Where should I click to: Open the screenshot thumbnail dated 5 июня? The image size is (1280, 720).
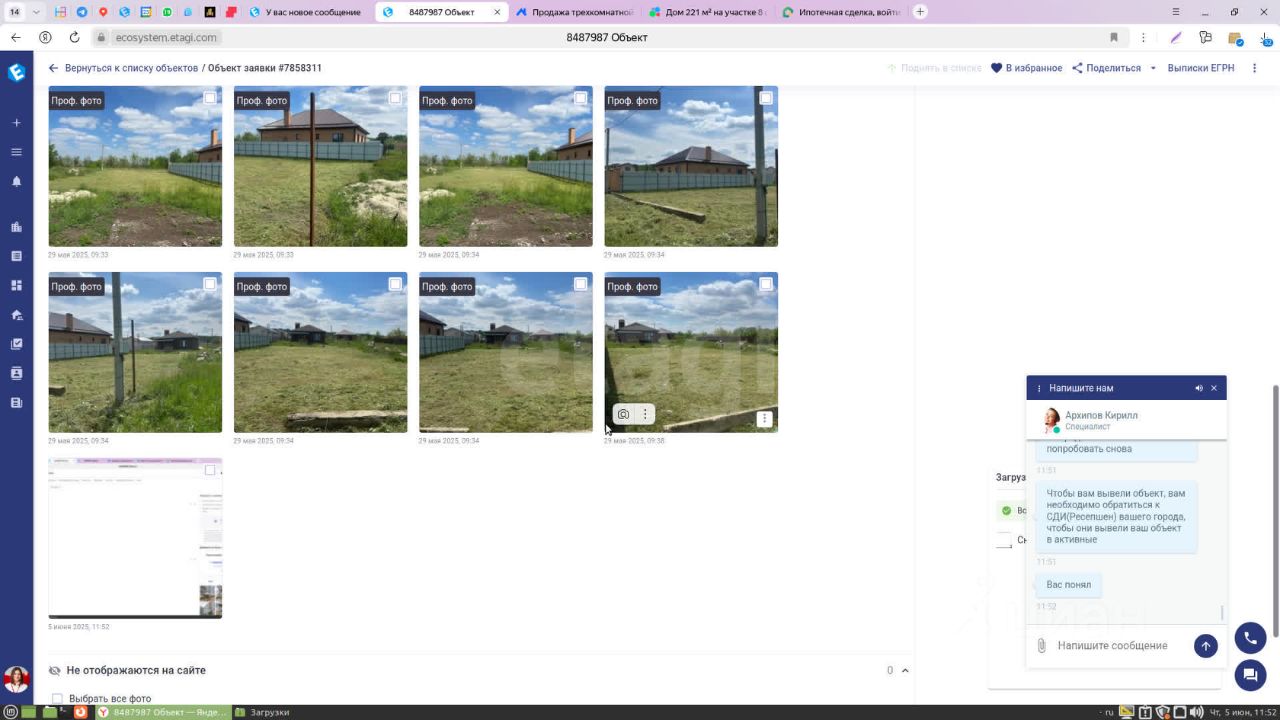coord(135,538)
